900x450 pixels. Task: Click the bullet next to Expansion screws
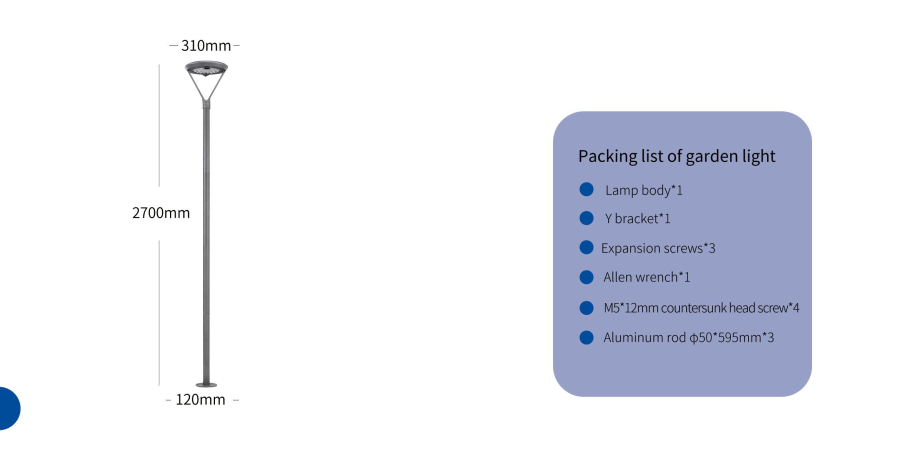tap(586, 247)
